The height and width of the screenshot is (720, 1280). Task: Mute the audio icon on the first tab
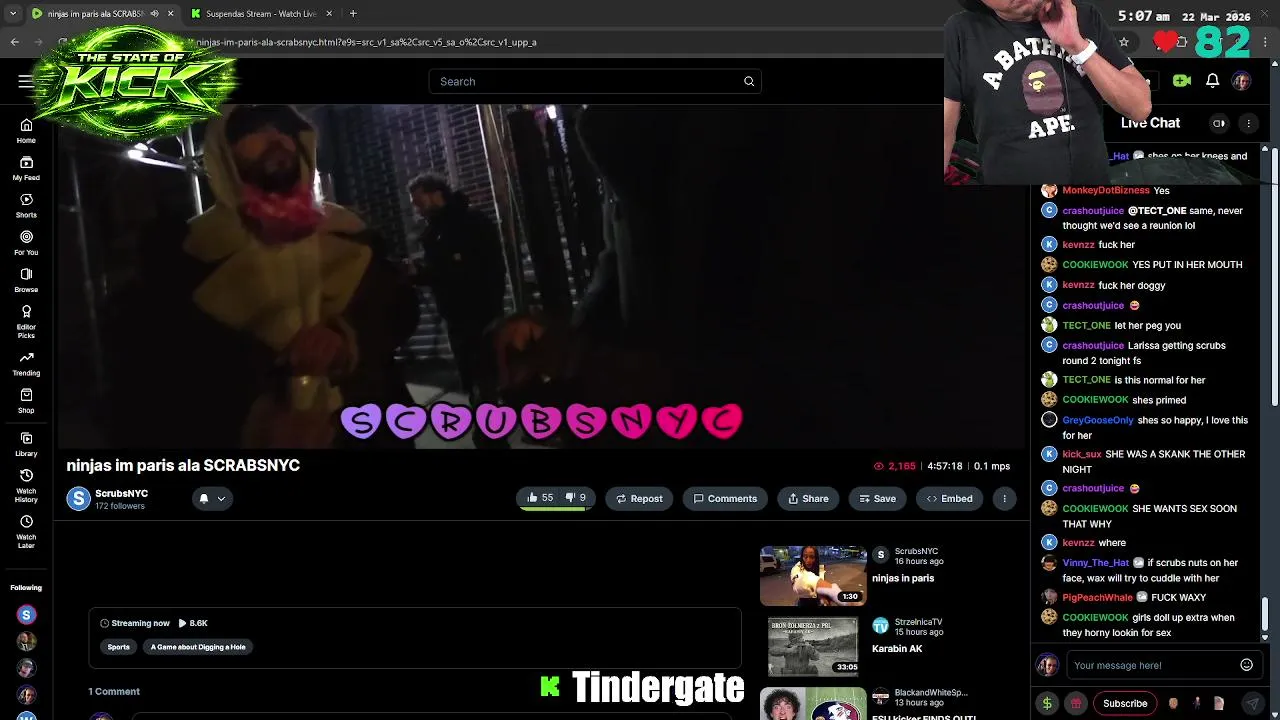pos(154,14)
